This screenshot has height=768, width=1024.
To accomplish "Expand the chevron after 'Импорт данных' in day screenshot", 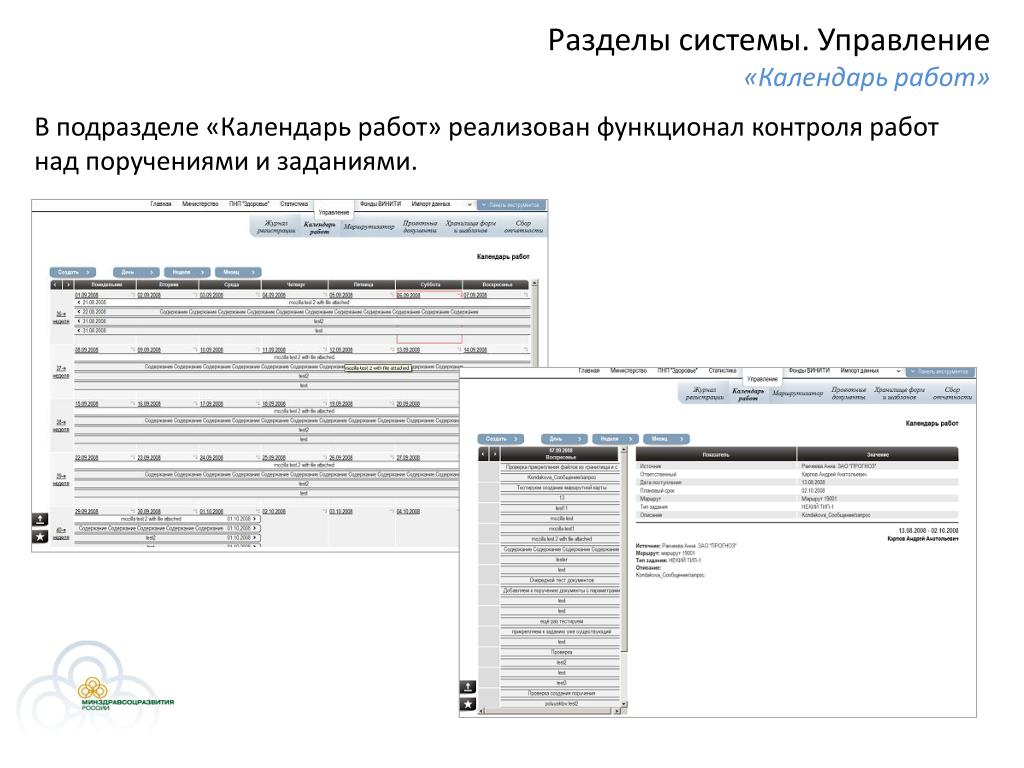I will 898,372.
